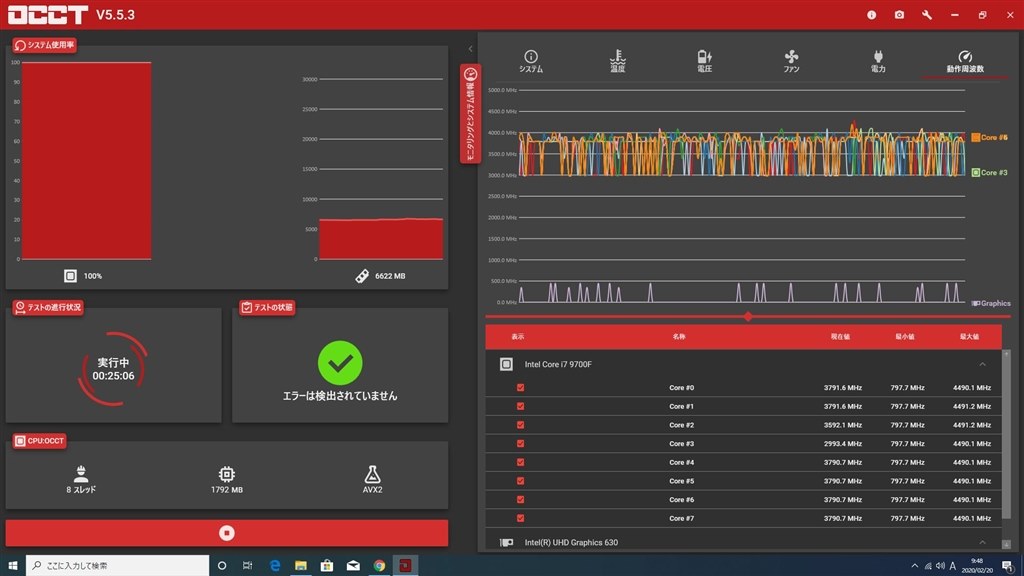Open File Explorer from the taskbar
This screenshot has height=576, width=1024.
click(x=300, y=566)
